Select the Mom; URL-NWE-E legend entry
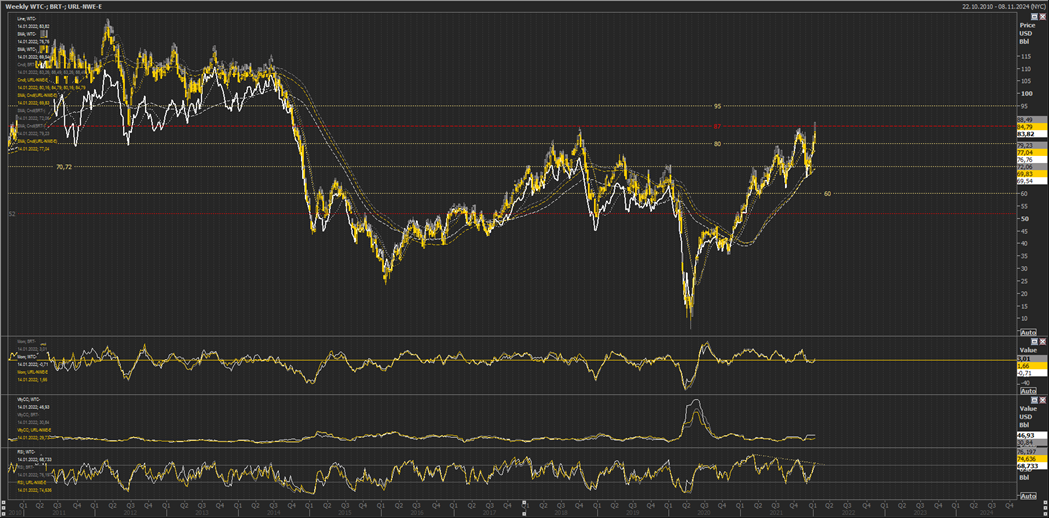Screen dimensions: 1049x518 (x=32, y=372)
